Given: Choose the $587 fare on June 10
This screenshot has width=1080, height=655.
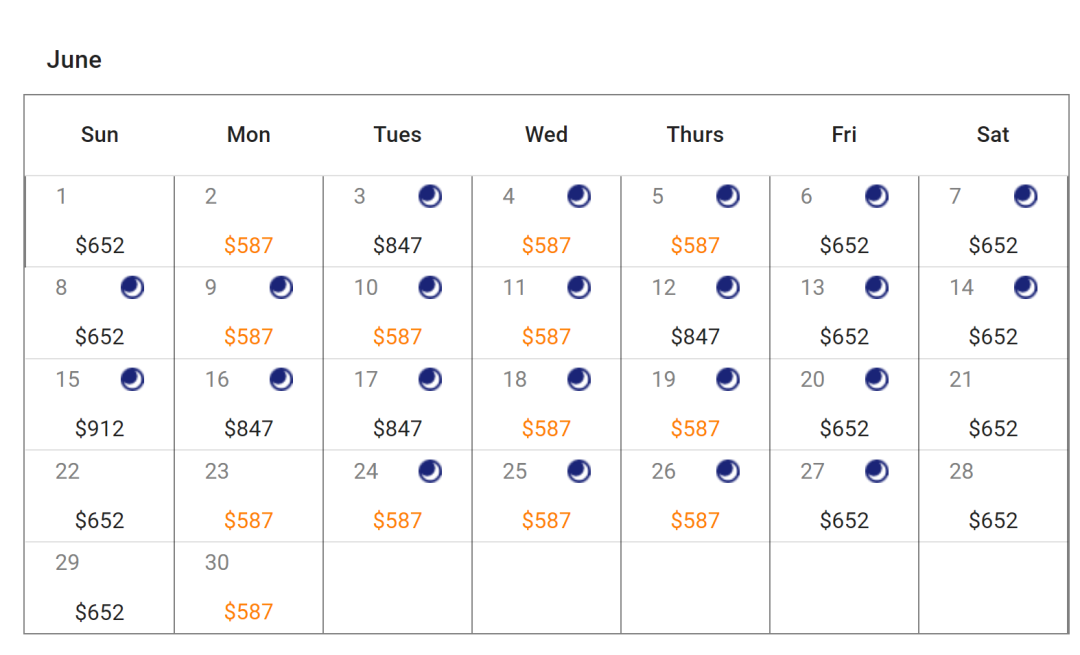Looking at the screenshot, I should [x=397, y=338].
